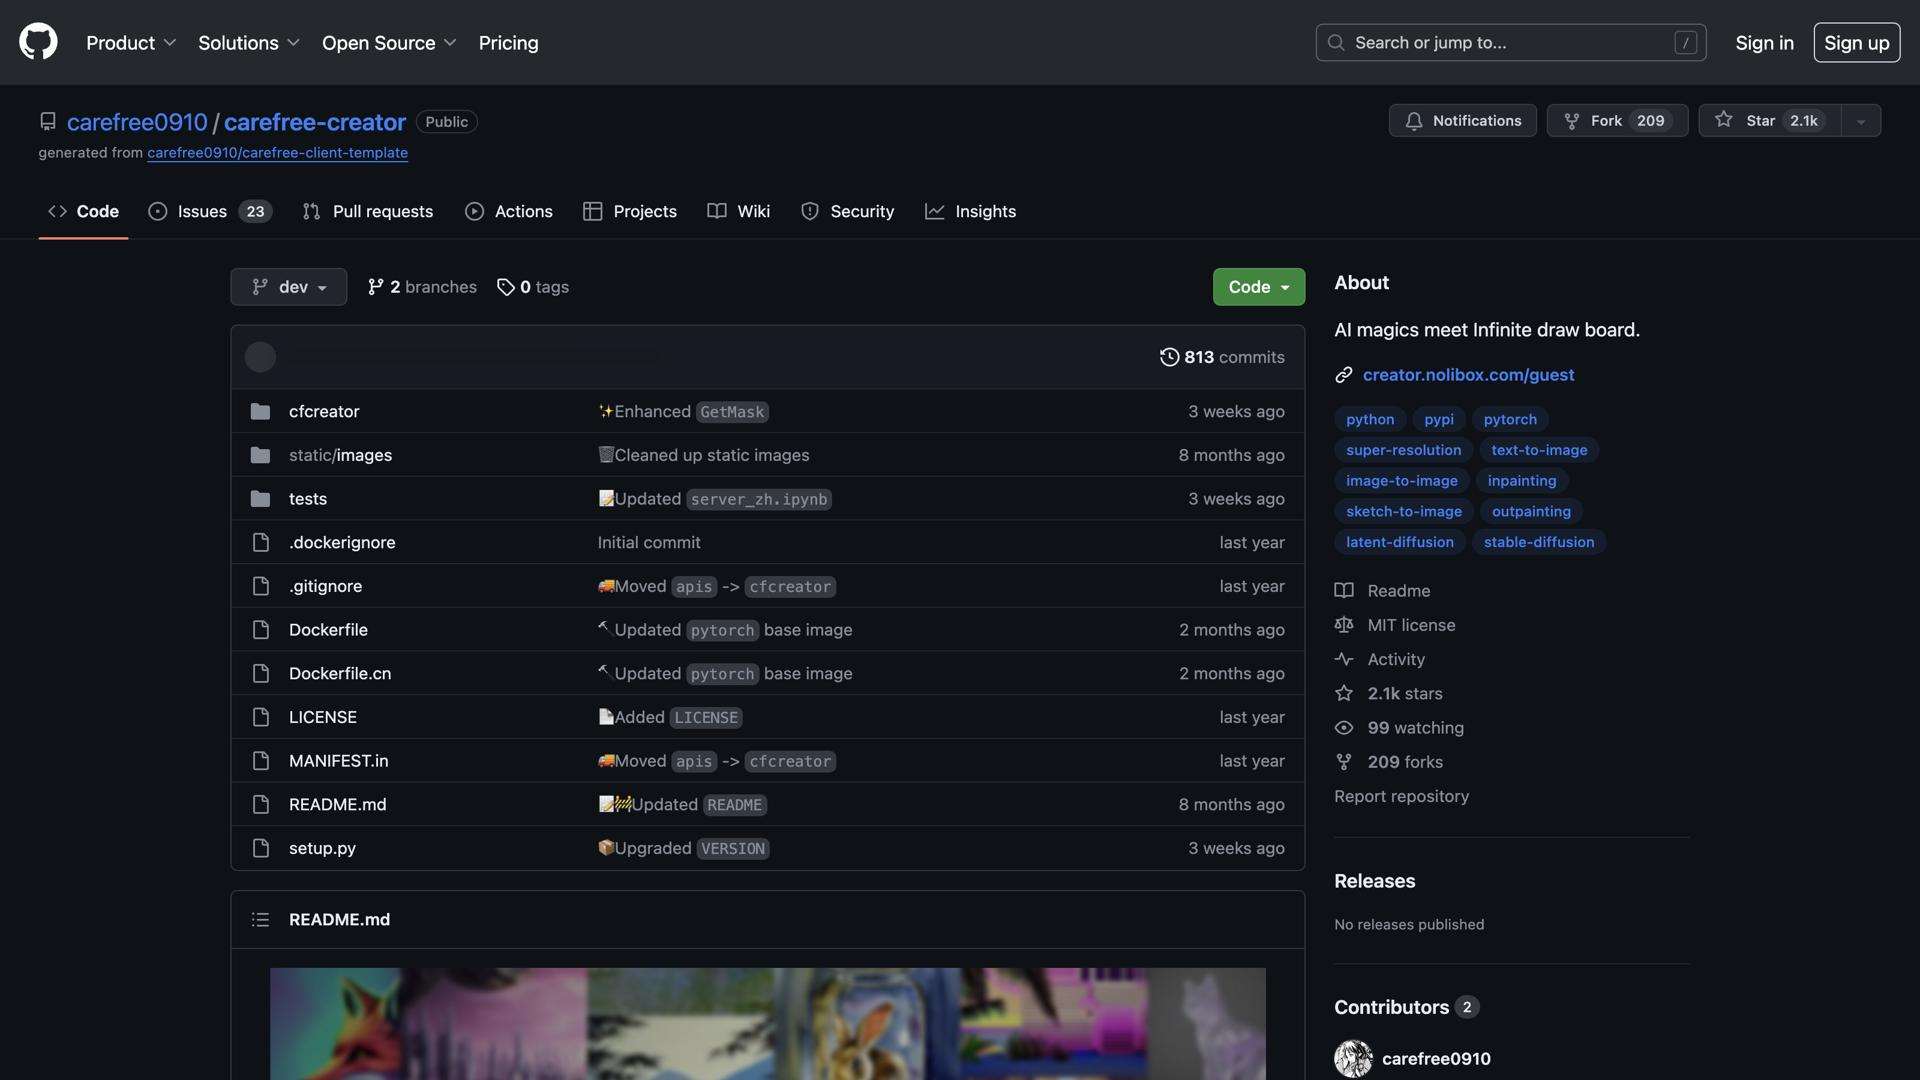This screenshot has height=1080, width=1920.
Task: Click the link chain icon near creator.nolibox.com
Action: coord(1344,375)
